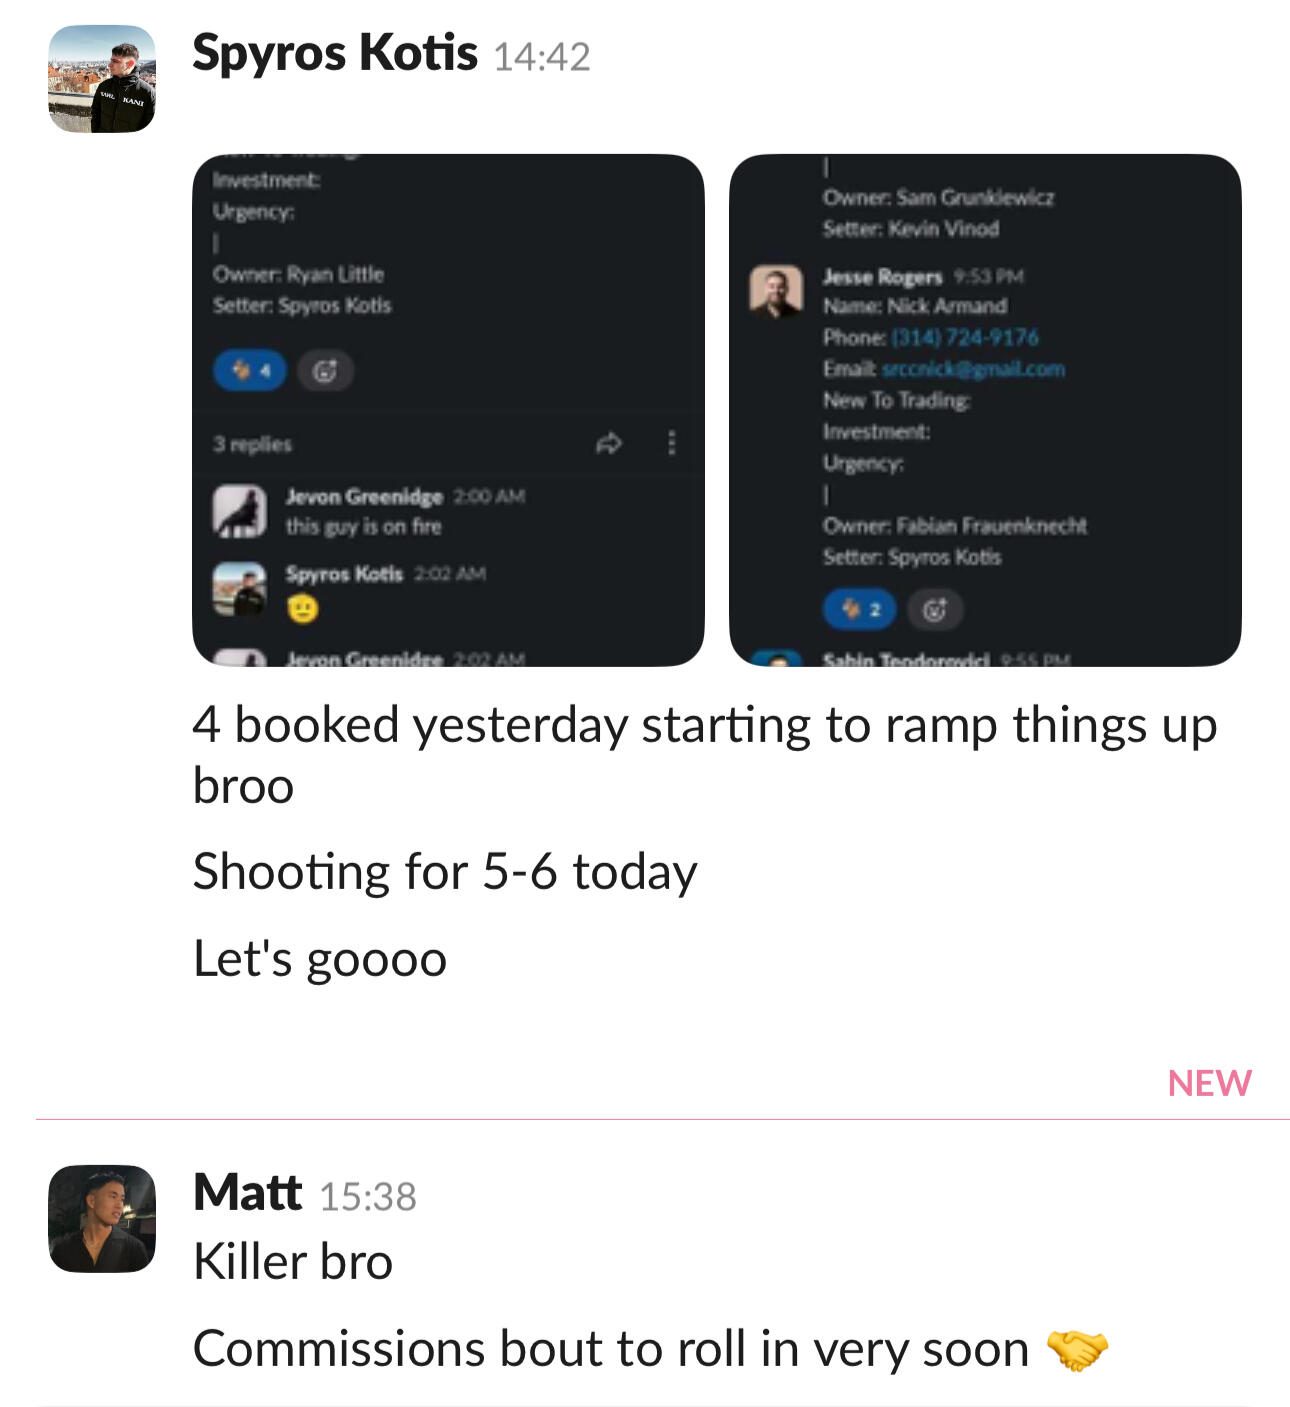This screenshot has width=1290, height=1407.
Task: Open Matt's profile avatar
Action: 102,1218
